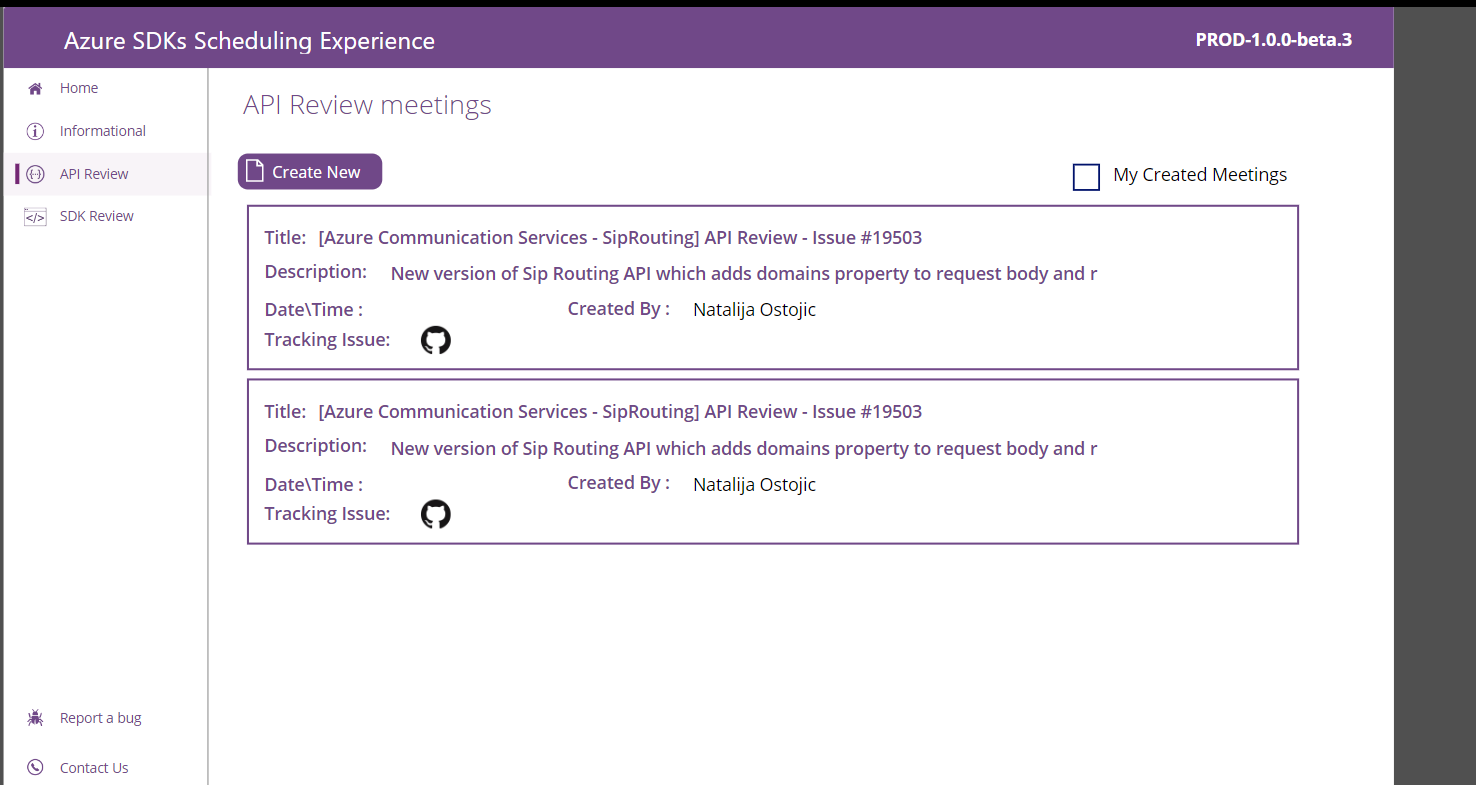Click the first meeting title about Issue #19503
Viewport: 1476px width, 785px height.
point(620,237)
